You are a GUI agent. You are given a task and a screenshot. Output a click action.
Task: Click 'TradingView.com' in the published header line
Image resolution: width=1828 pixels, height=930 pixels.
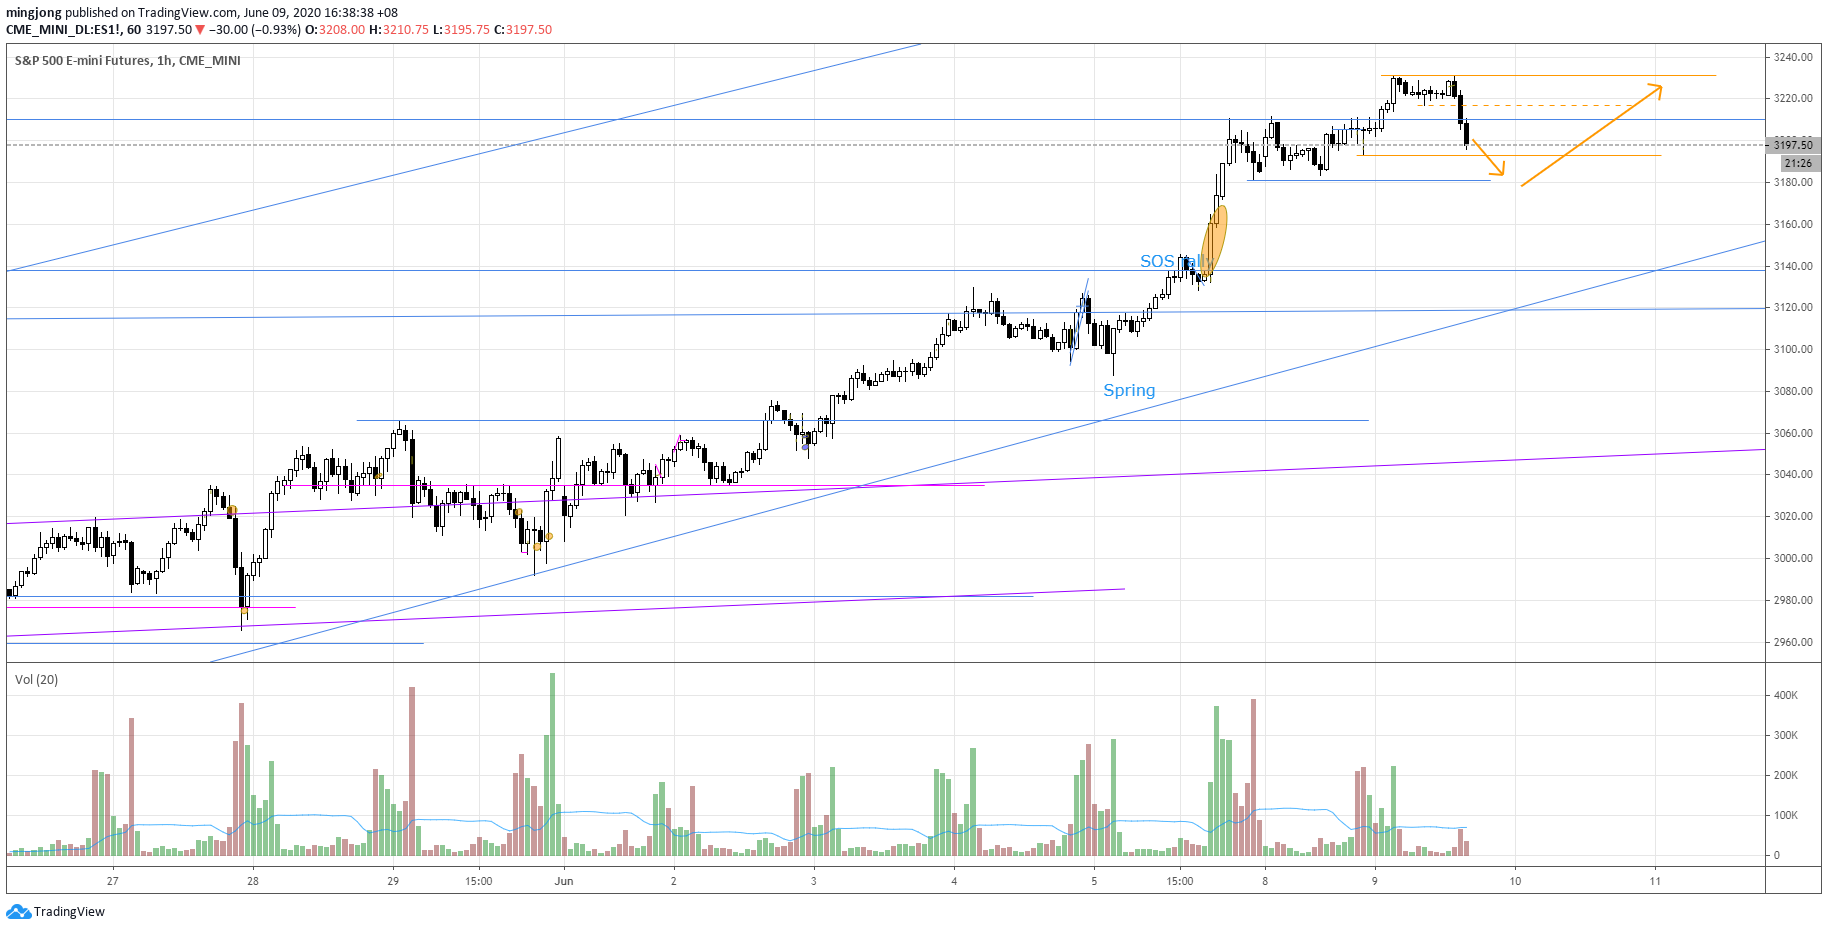click(x=188, y=13)
